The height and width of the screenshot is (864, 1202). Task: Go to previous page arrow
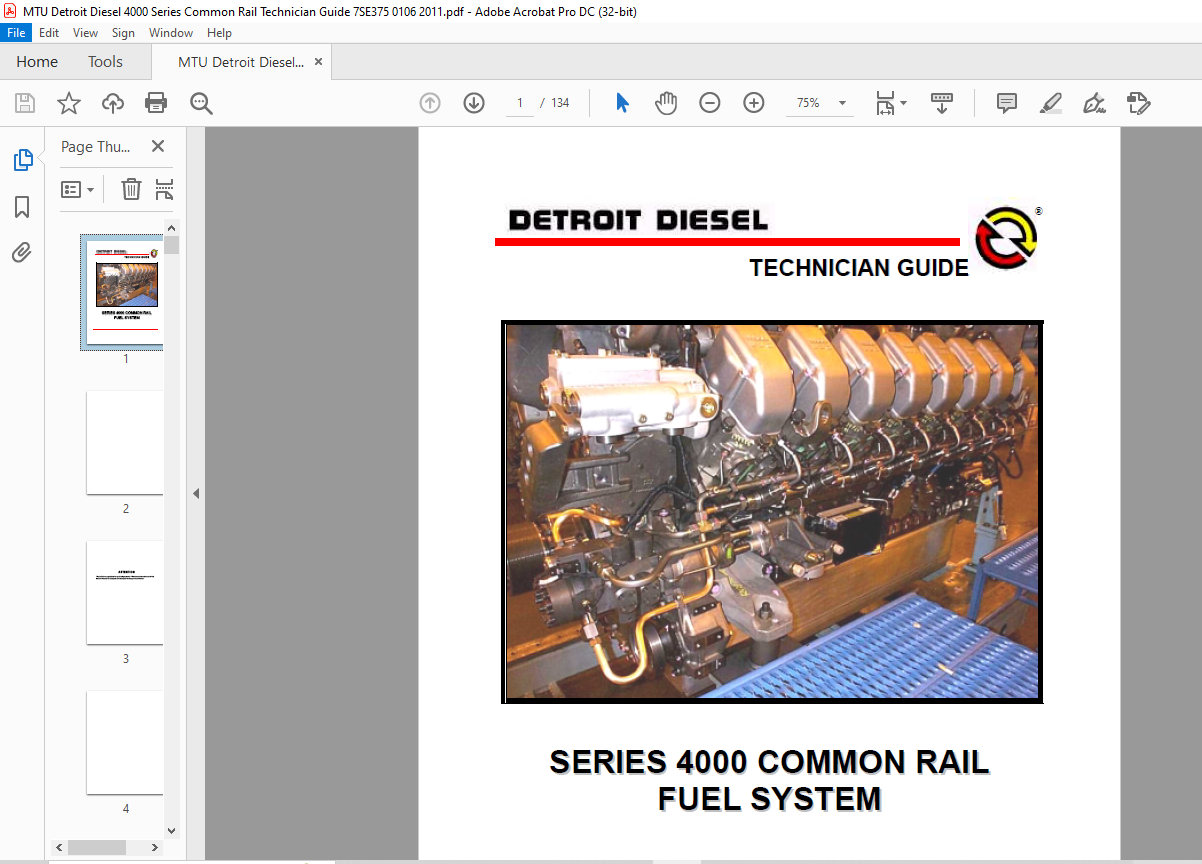[x=430, y=103]
